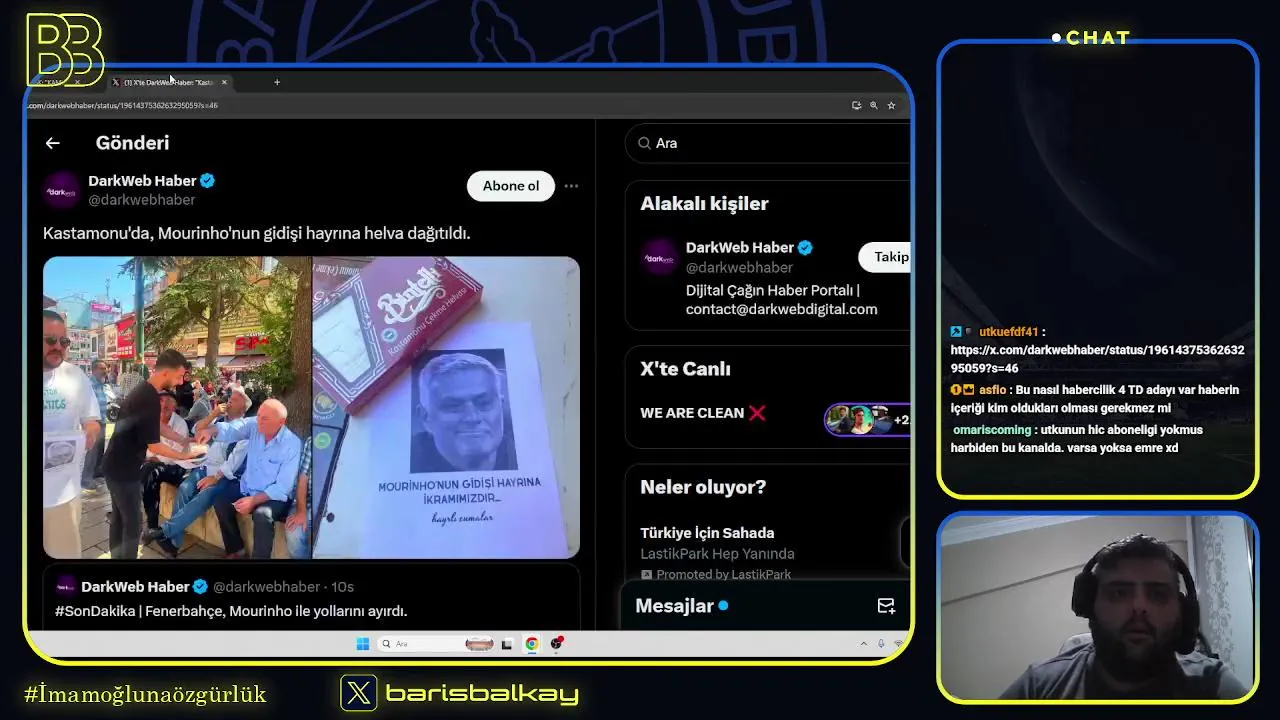Click the search magnifier icon in the X search box

[x=644, y=143]
